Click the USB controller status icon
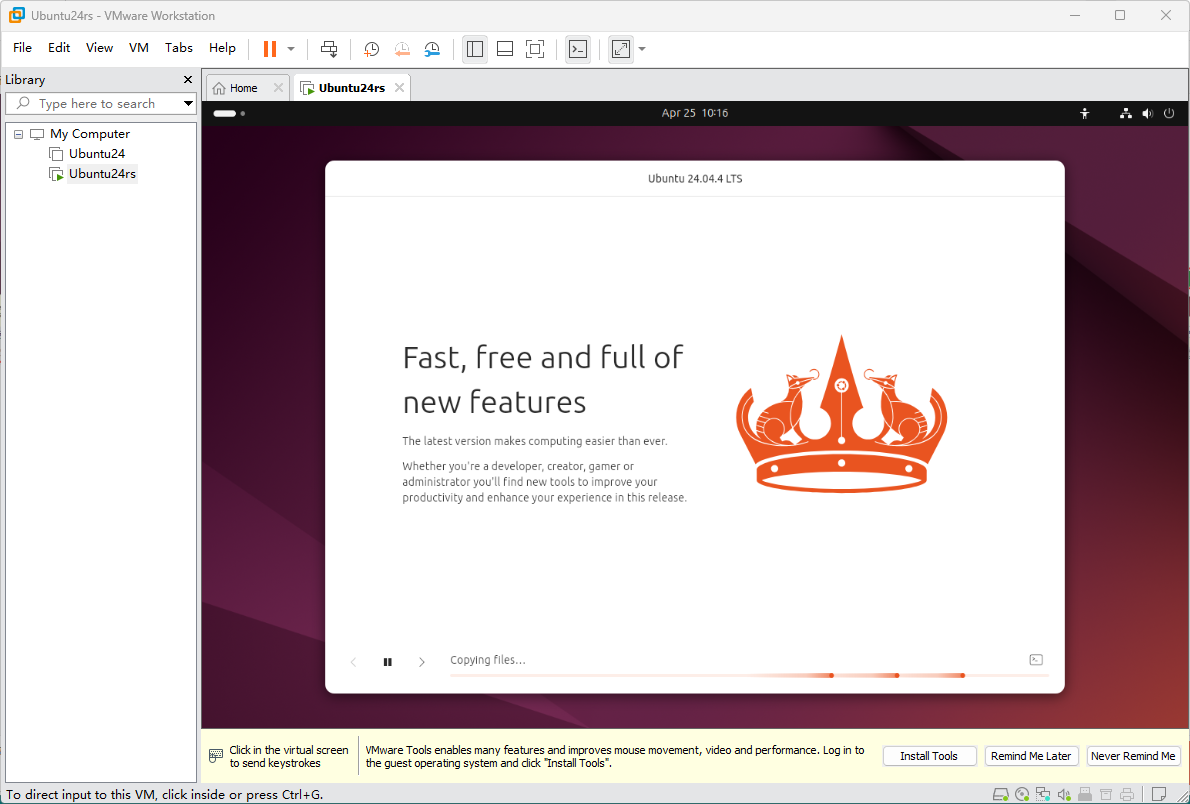Viewport: 1190px width, 804px height. point(1085,794)
